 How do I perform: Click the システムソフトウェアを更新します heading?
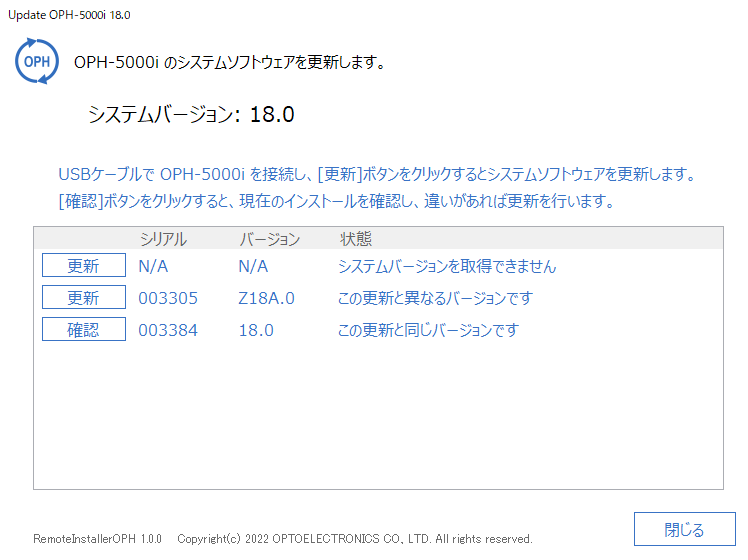[229, 62]
